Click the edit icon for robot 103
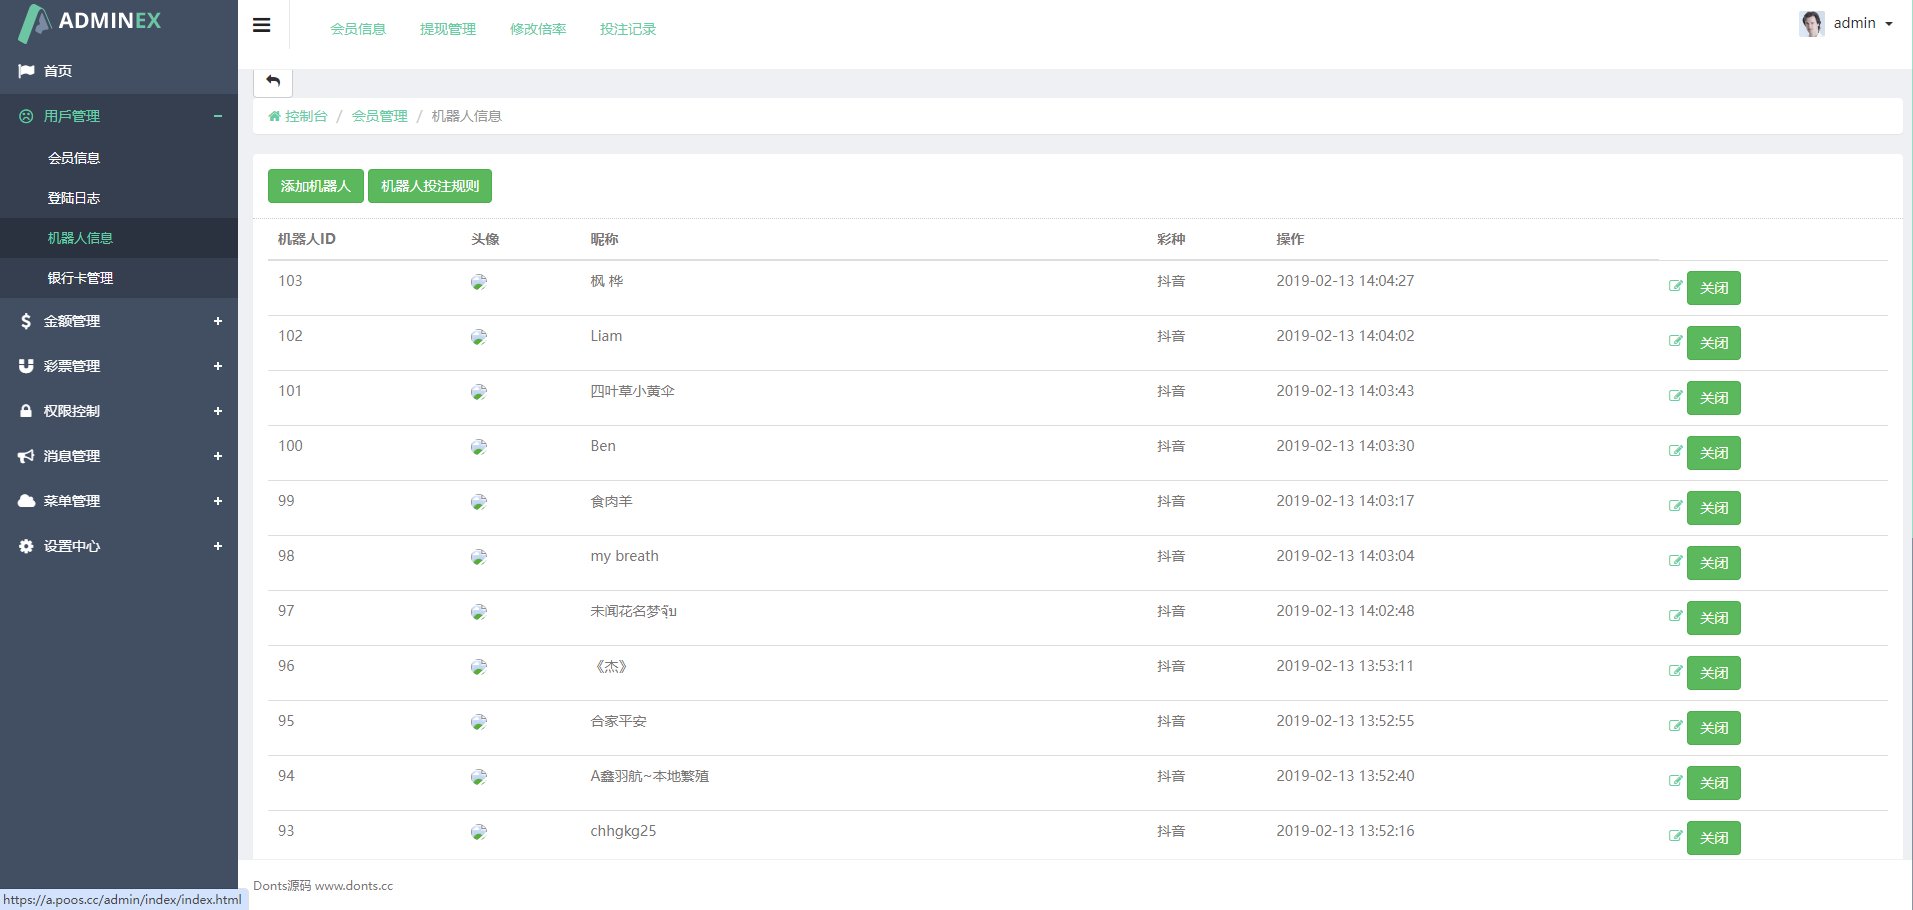 pyautogui.click(x=1675, y=286)
